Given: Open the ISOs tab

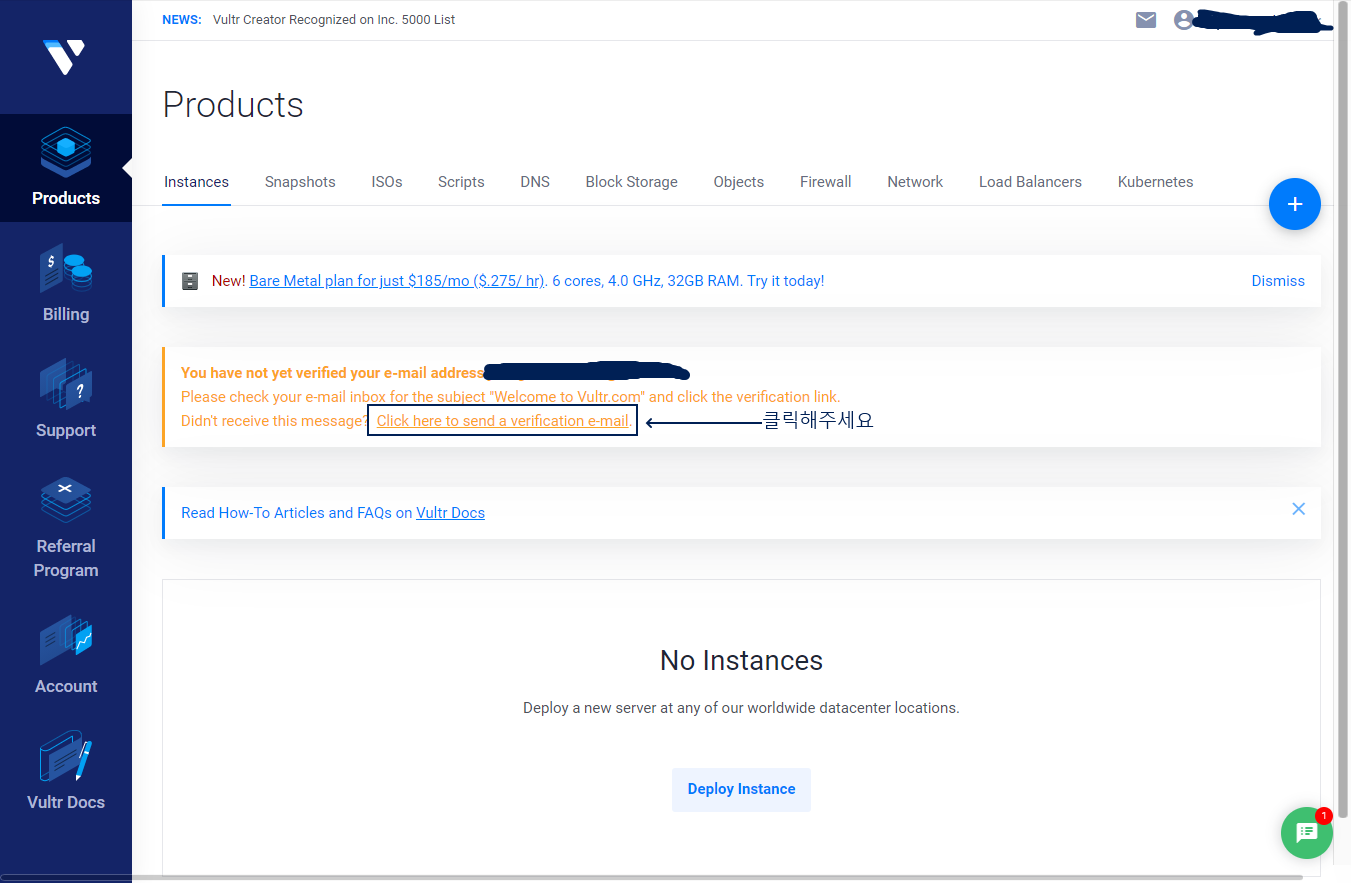Looking at the screenshot, I should [x=387, y=182].
